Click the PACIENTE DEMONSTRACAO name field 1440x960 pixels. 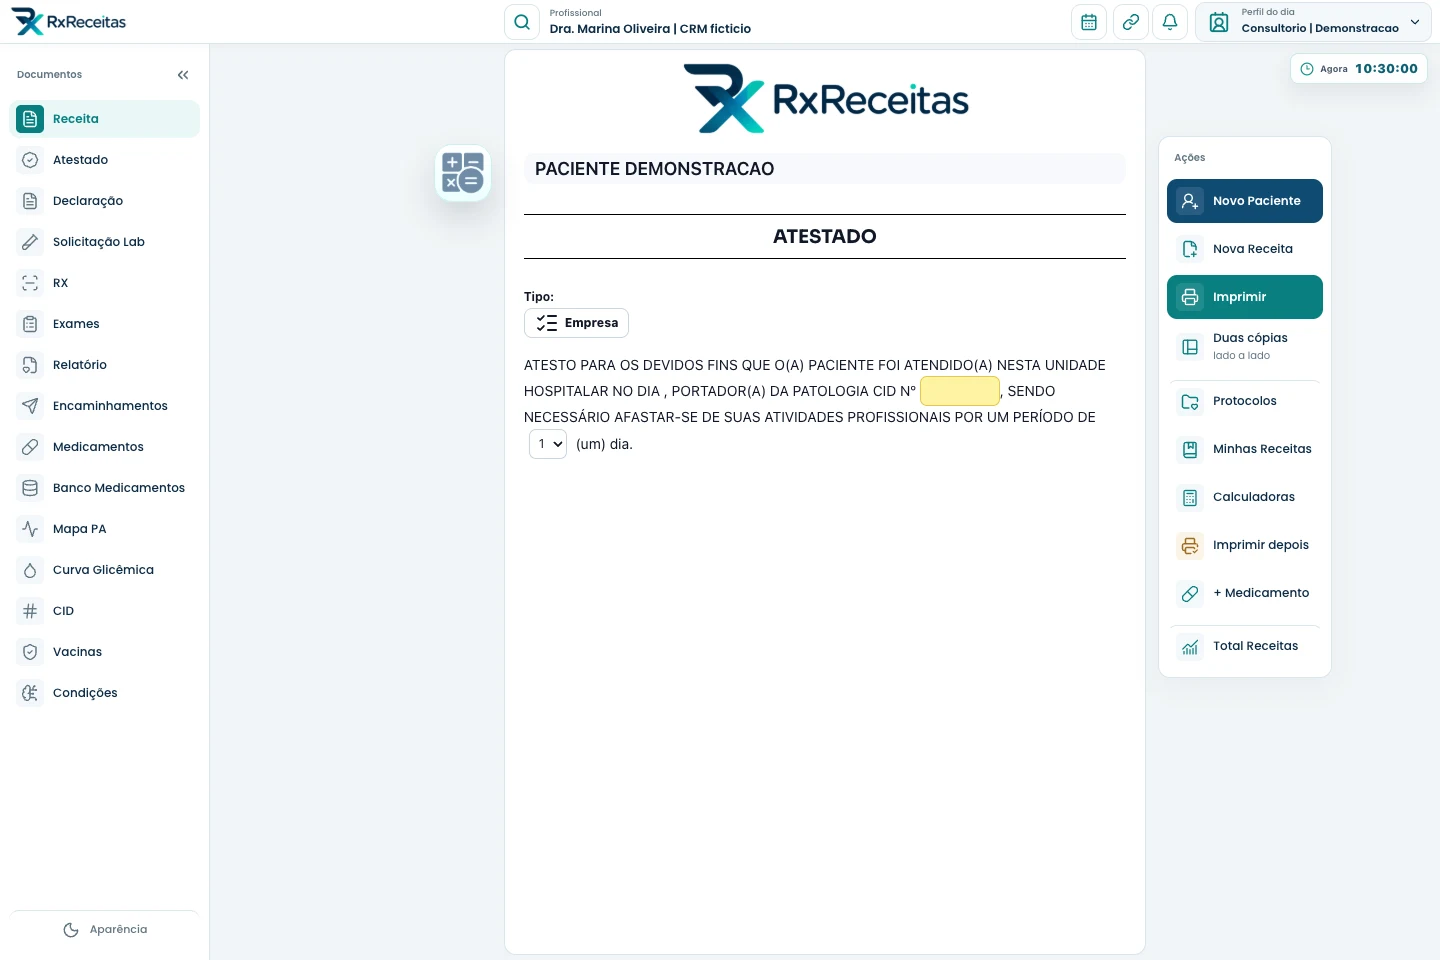pyautogui.click(x=825, y=169)
